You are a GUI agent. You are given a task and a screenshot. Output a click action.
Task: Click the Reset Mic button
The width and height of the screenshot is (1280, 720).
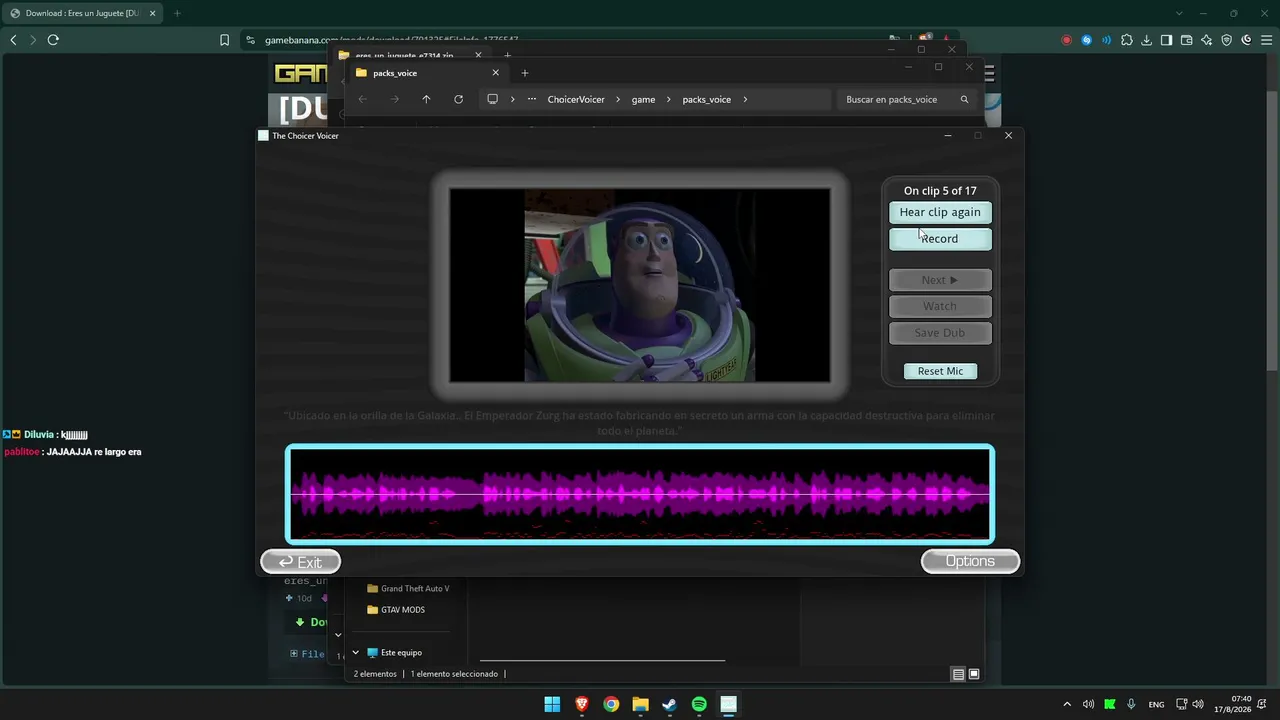(940, 371)
